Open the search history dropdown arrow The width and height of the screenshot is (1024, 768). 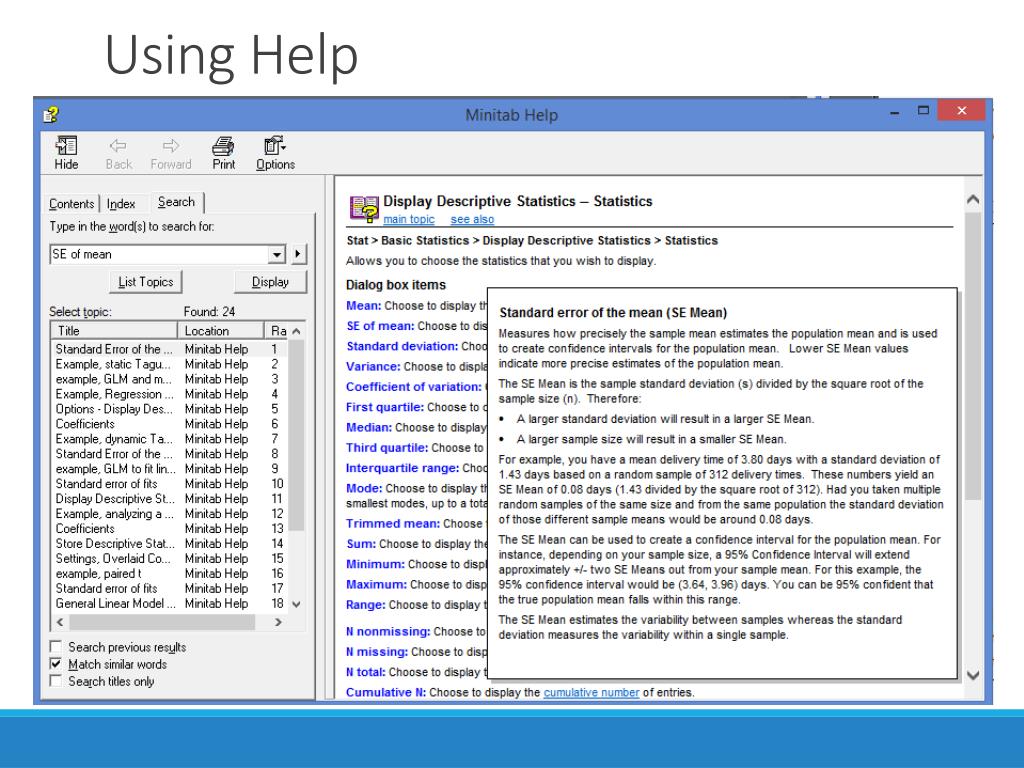click(277, 254)
